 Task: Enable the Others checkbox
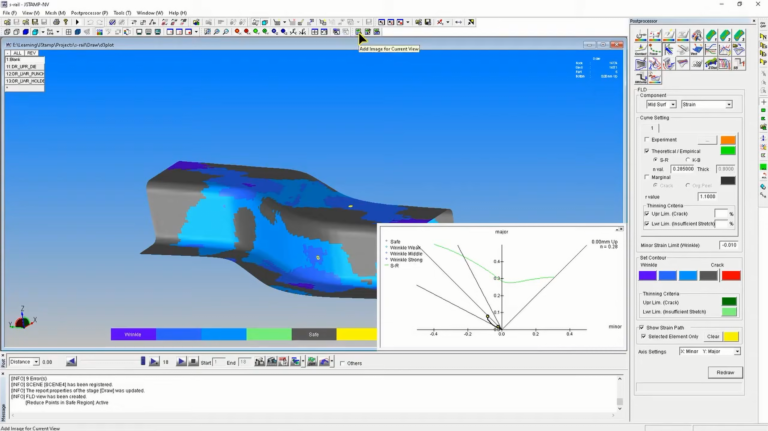point(342,363)
